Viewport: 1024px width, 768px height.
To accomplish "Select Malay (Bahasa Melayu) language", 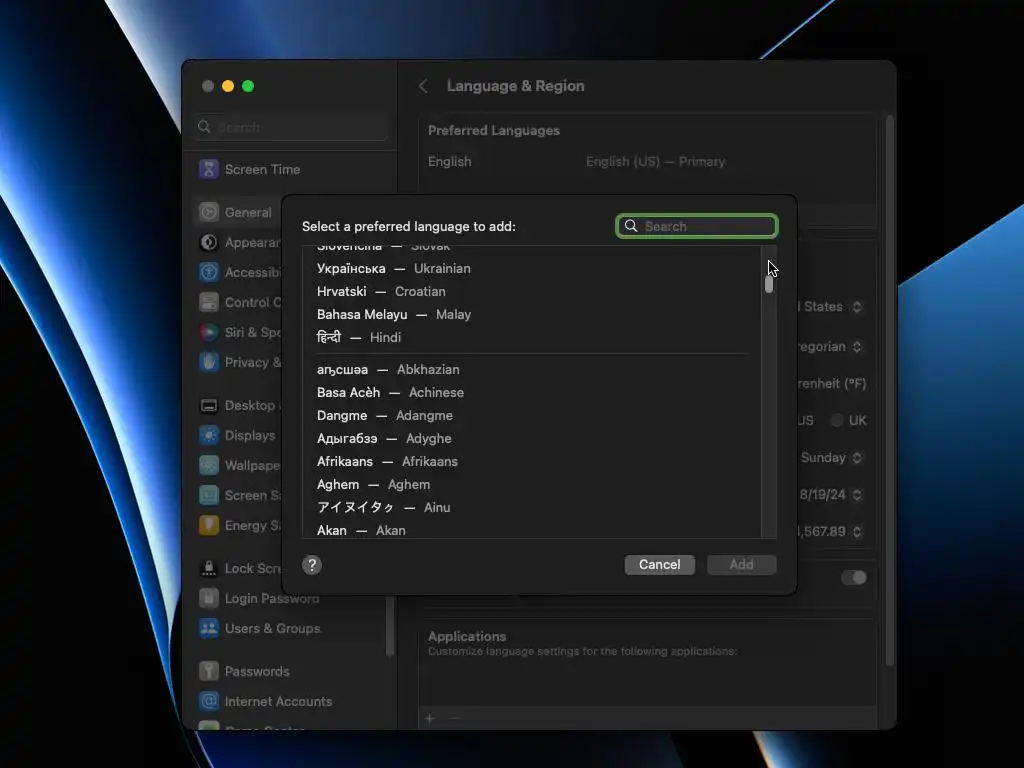I will (x=532, y=314).
